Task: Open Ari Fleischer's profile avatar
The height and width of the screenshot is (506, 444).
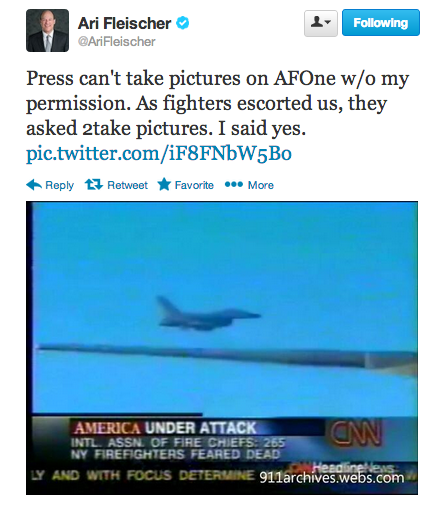Action: click(48, 31)
